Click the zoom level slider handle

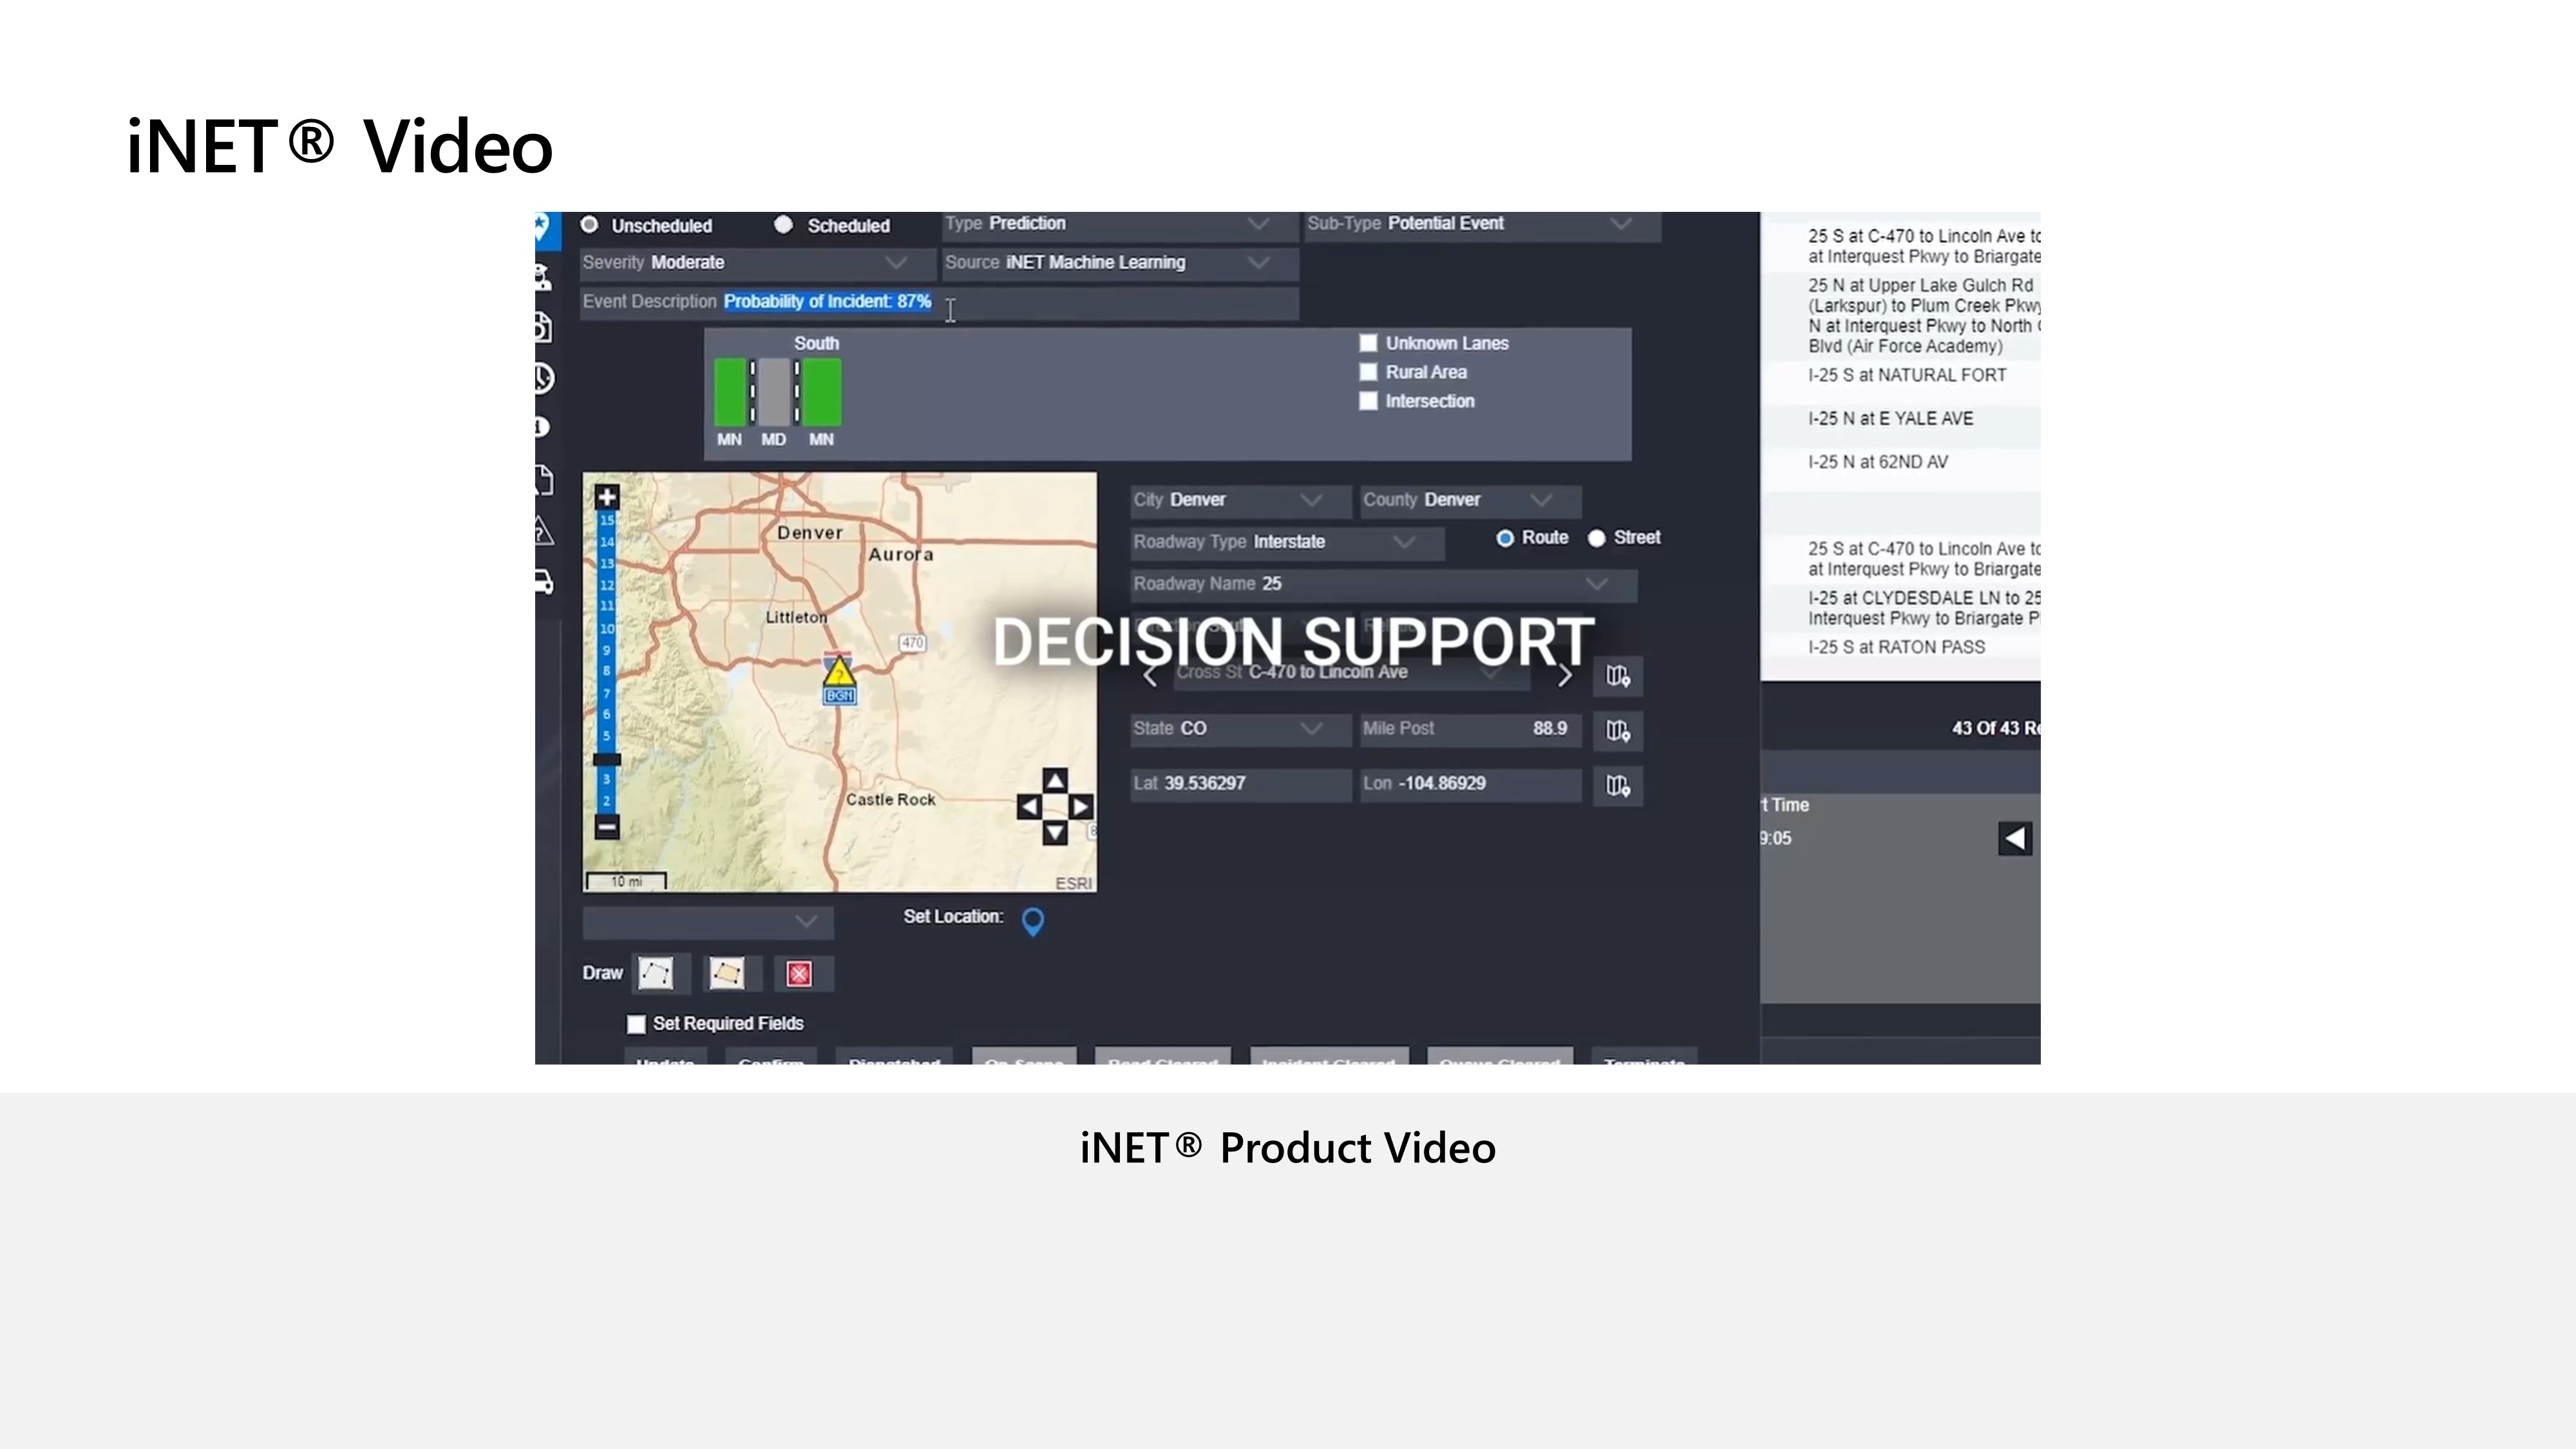click(607, 760)
